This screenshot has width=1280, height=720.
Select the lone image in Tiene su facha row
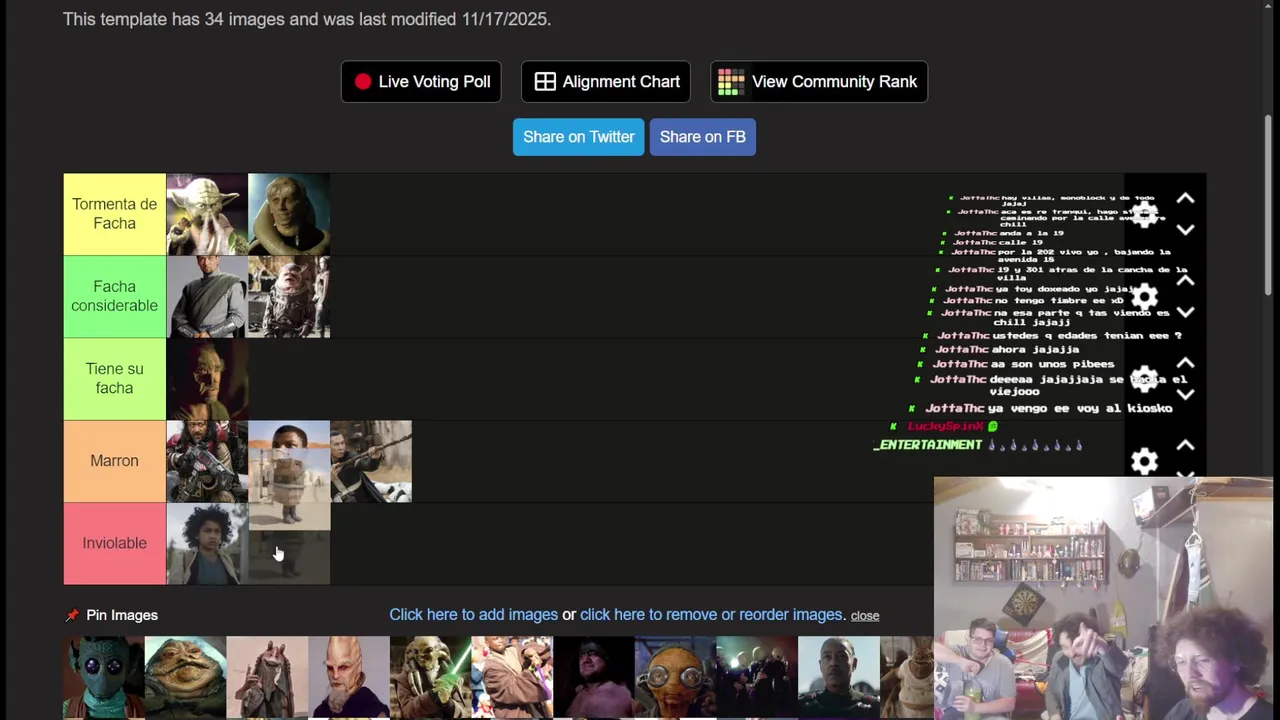[207, 378]
